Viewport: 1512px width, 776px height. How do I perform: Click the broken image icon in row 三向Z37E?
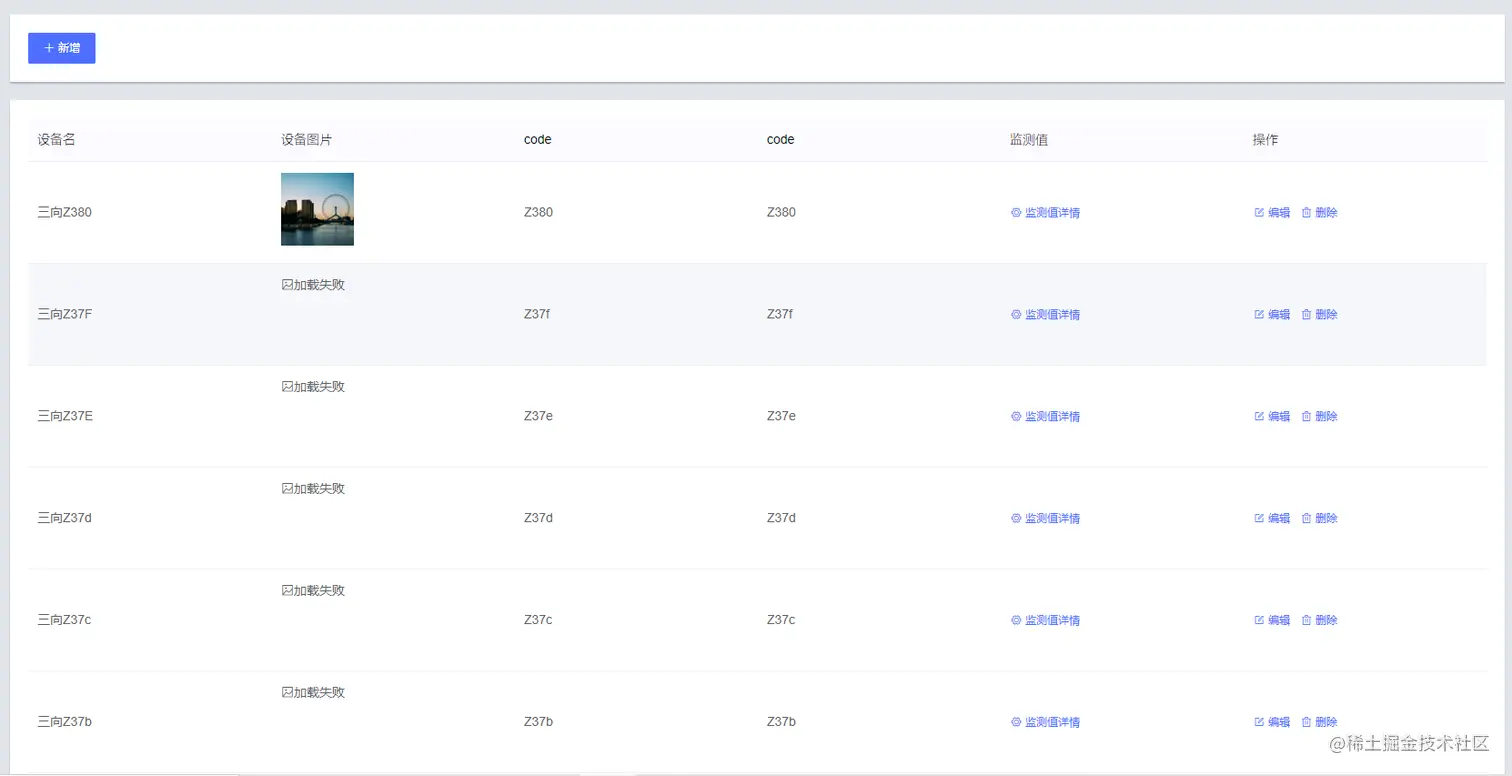pyautogui.click(x=287, y=387)
